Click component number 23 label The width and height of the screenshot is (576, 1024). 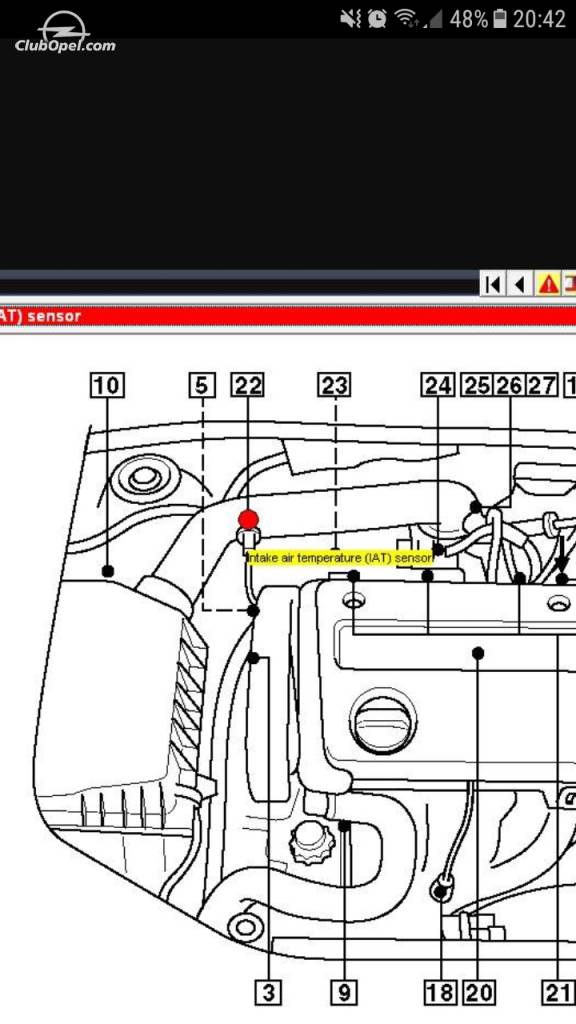[x=334, y=385]
